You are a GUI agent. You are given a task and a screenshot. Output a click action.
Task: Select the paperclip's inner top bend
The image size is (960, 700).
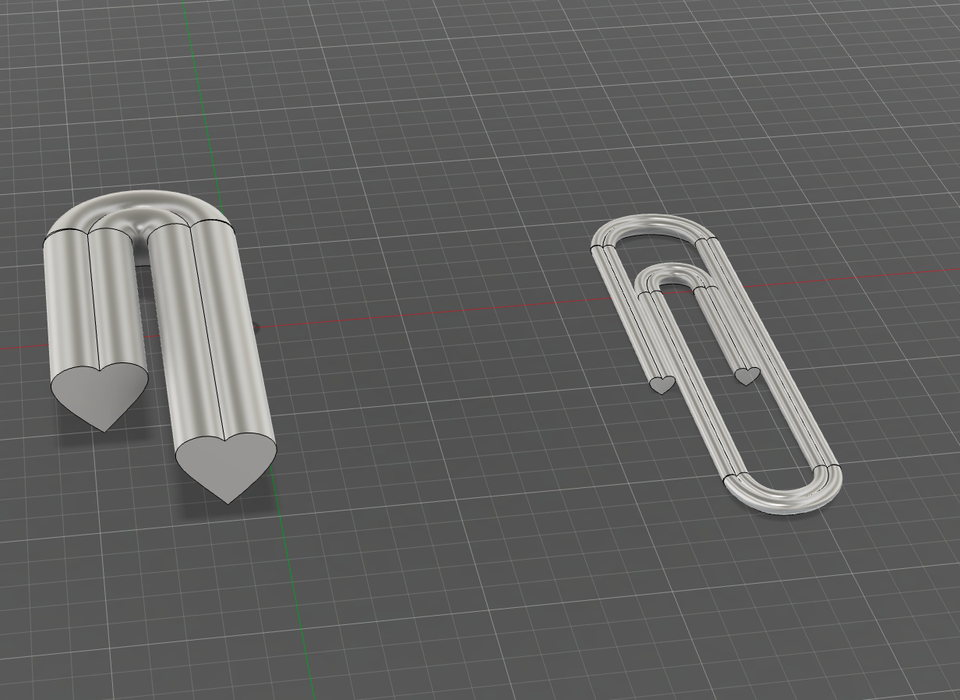675,274
